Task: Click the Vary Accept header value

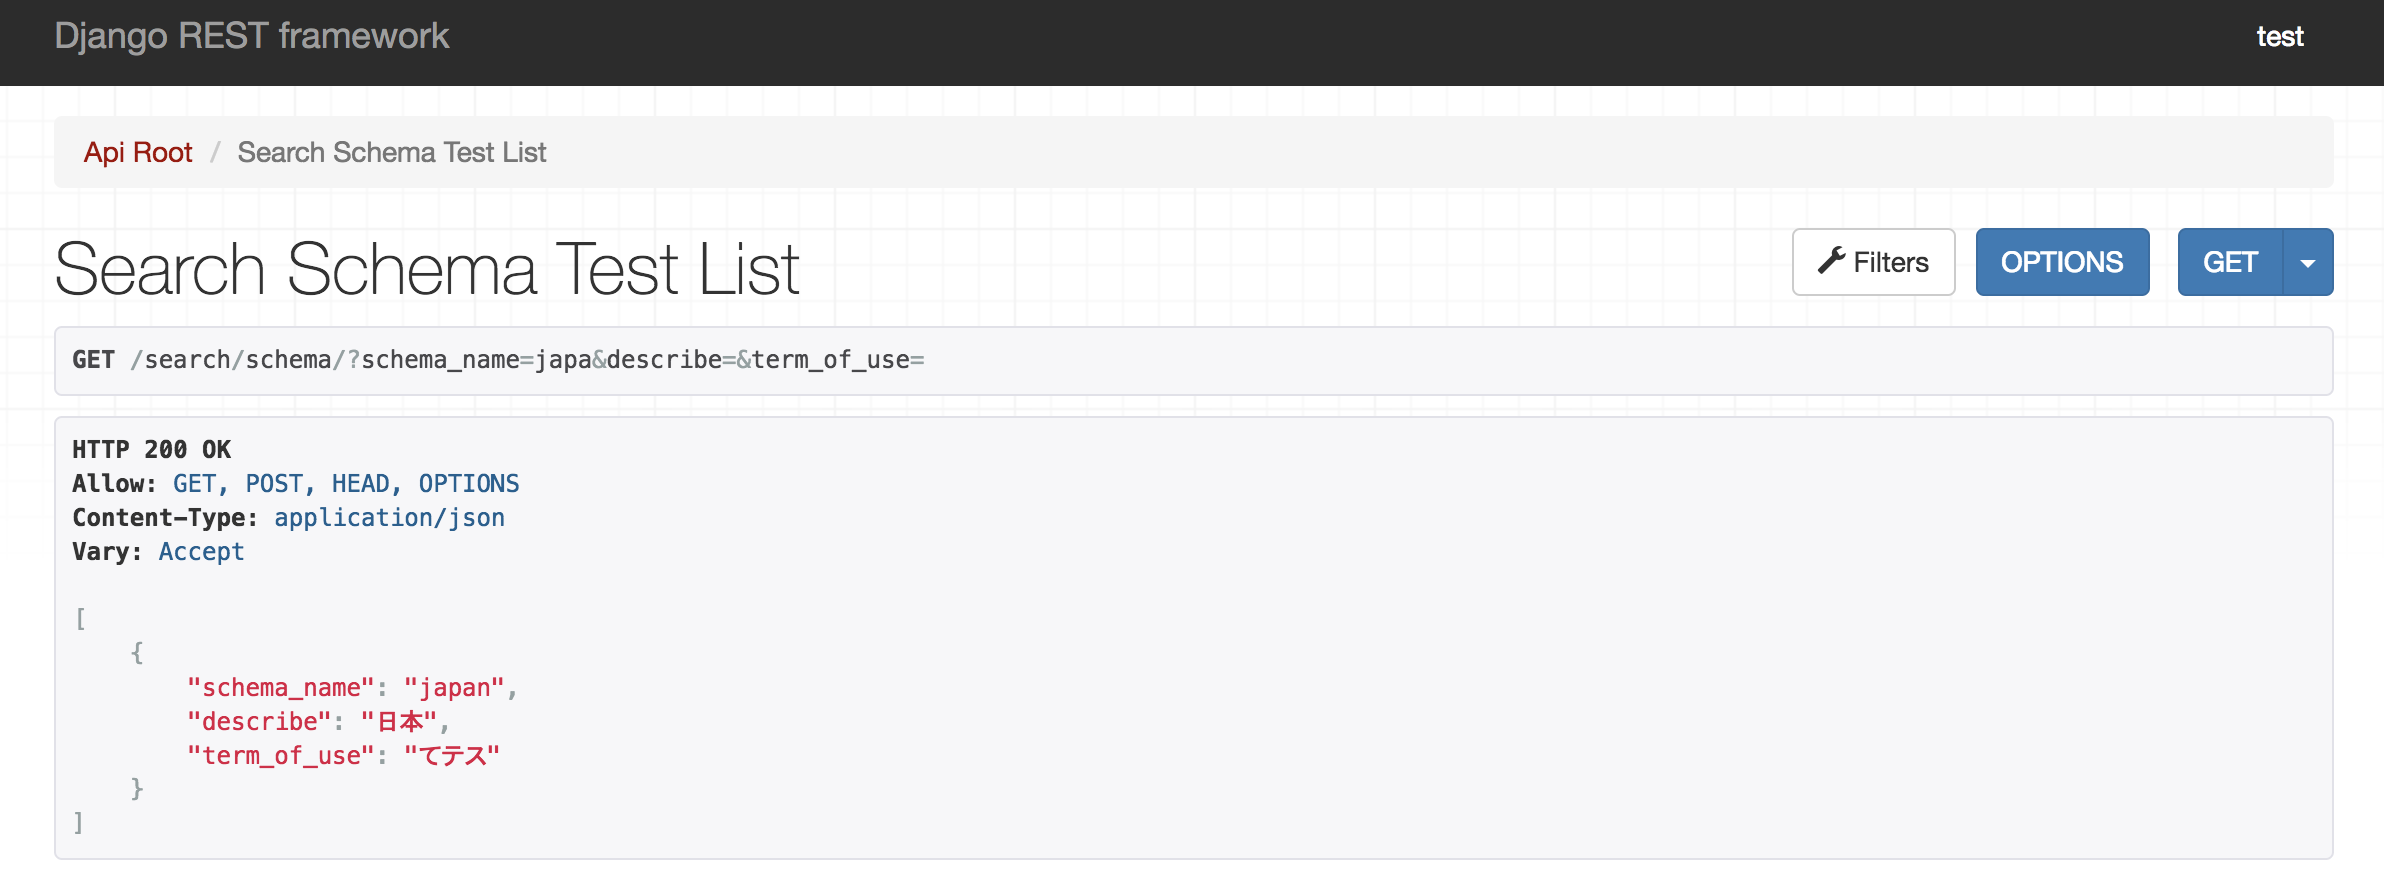Action: point(201,552)
